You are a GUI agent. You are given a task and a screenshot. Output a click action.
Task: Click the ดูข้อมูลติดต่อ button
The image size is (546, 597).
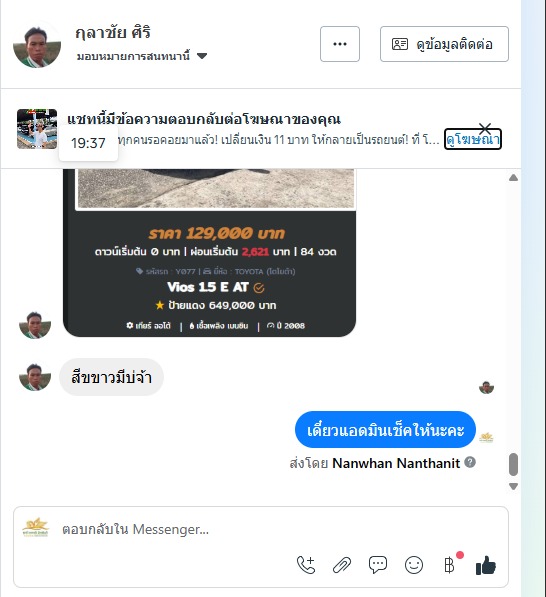pos(444,44)
